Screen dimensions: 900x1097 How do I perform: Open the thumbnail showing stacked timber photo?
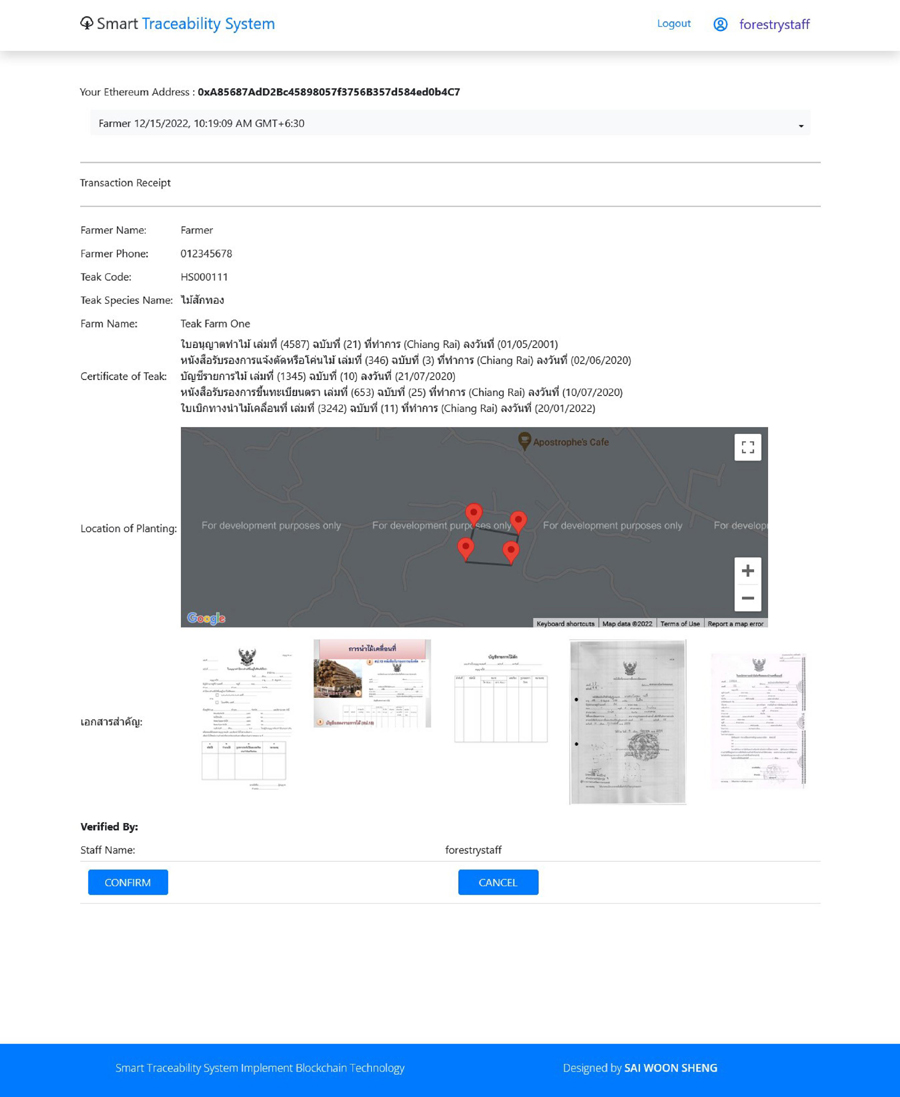point(372,683)
